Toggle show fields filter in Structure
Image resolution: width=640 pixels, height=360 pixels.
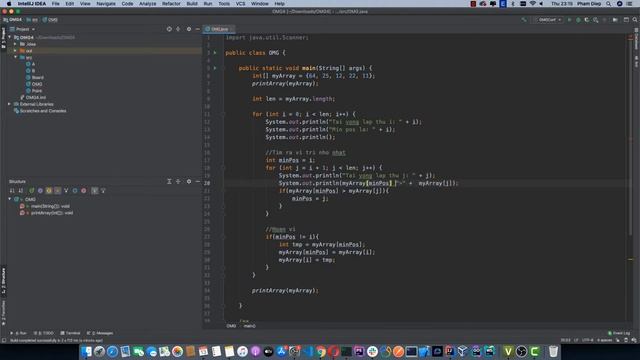tap(49, 191)
